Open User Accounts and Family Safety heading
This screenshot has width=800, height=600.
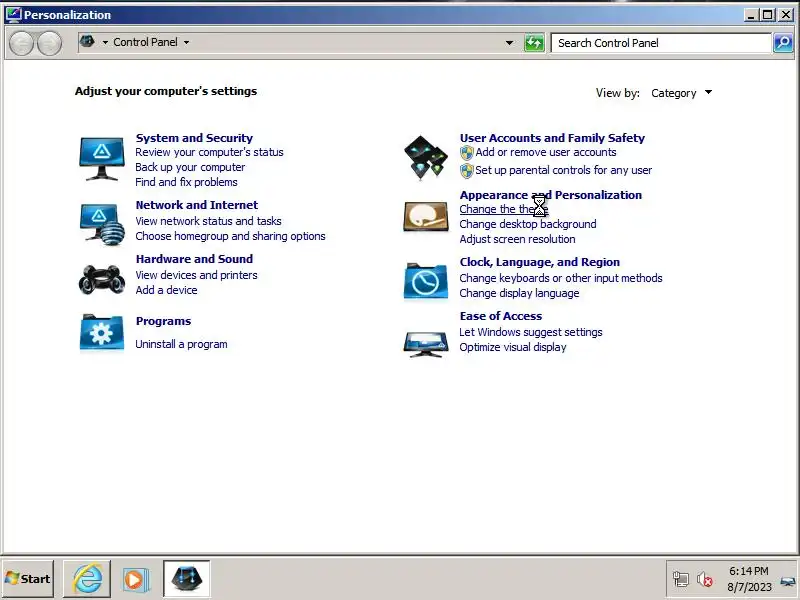tap(552, 138)
